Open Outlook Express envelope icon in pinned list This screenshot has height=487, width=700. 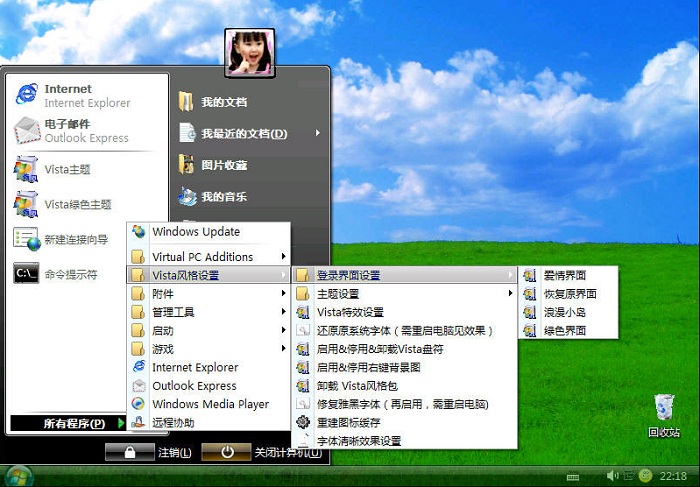[26, 131]
